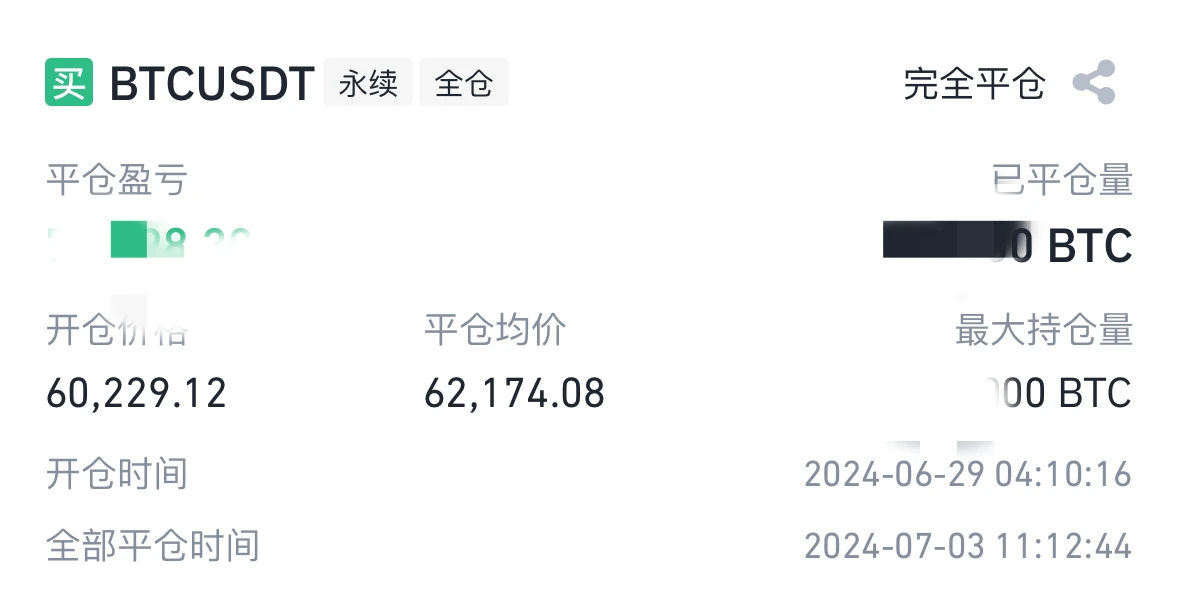
Task: Click the open time 2024-06-29 04:10:16
Action: [968, 474]
